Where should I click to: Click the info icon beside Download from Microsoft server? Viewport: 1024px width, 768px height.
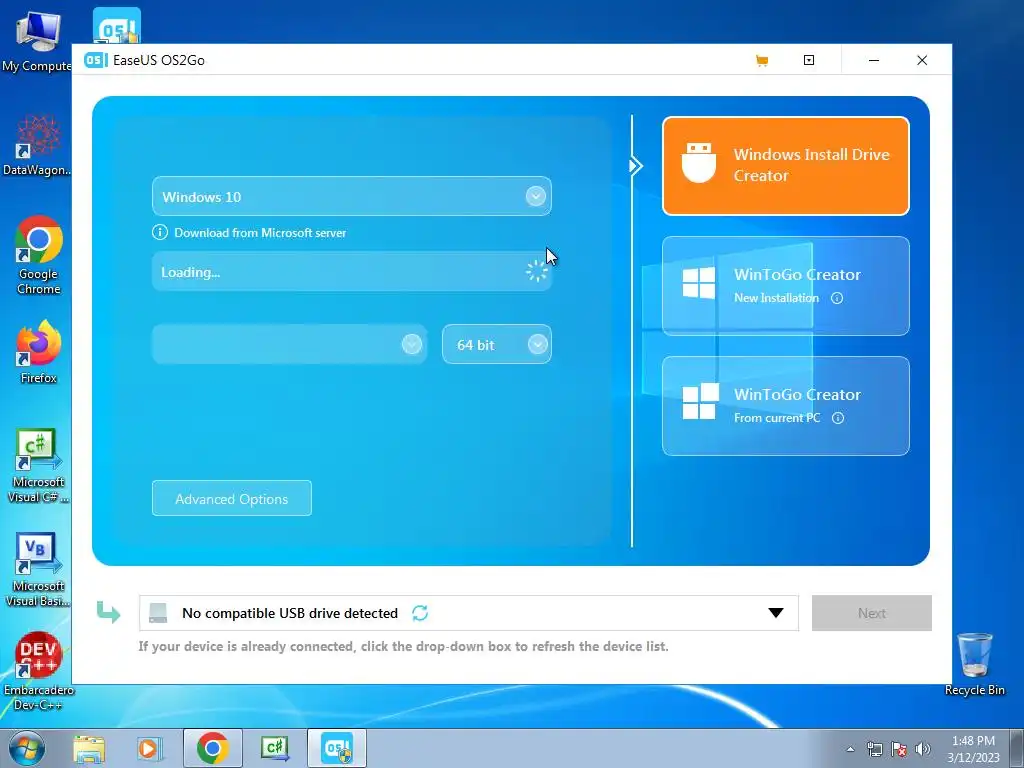pyautogui.click(x=159, y=232)
